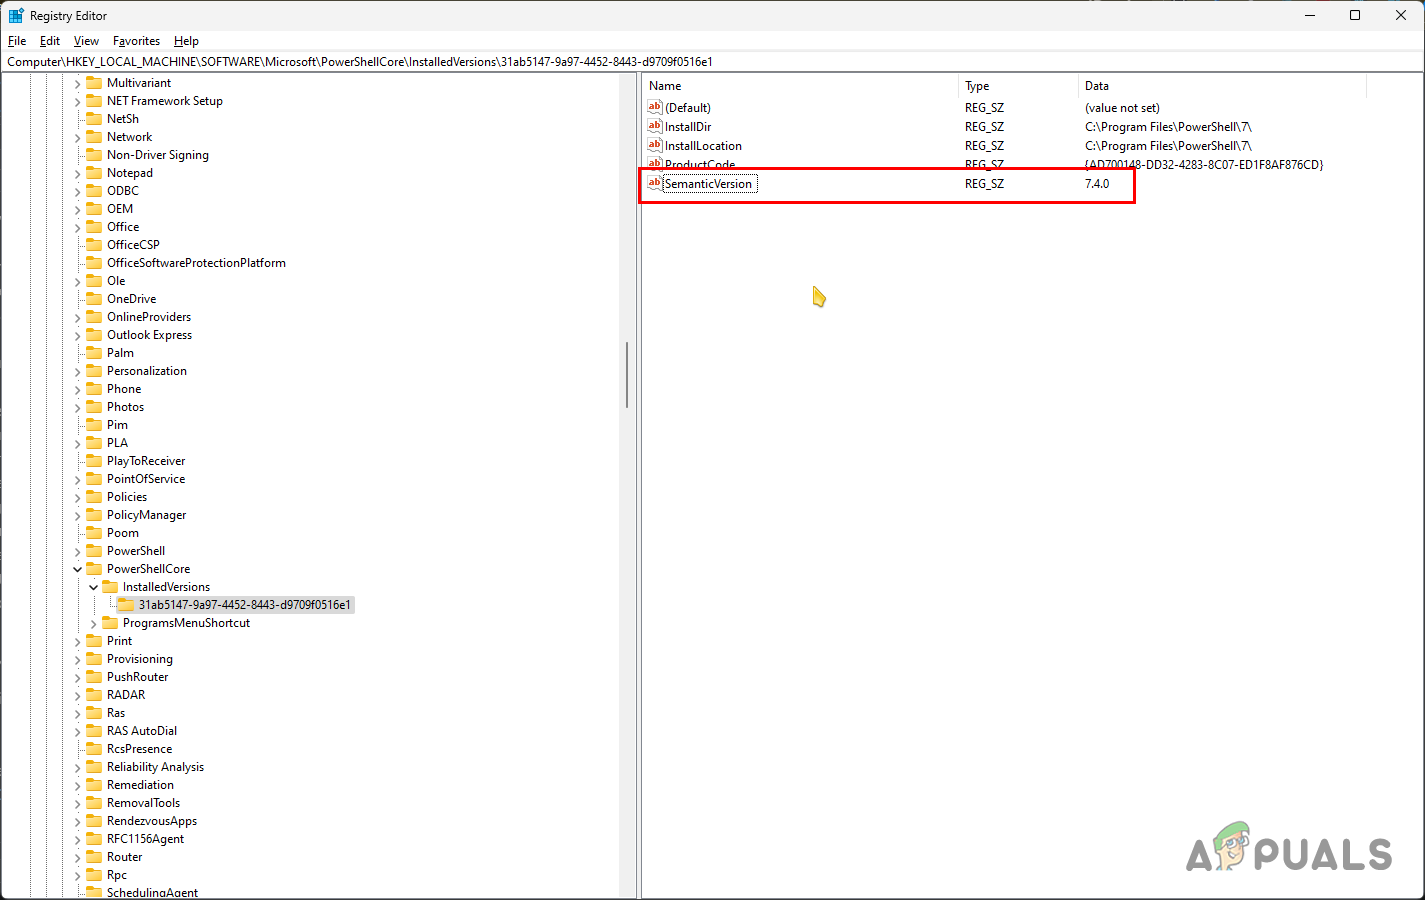The width and height of the screenshot is (1425, 900).
Task: Open the View menu
Action: [85, 41]
